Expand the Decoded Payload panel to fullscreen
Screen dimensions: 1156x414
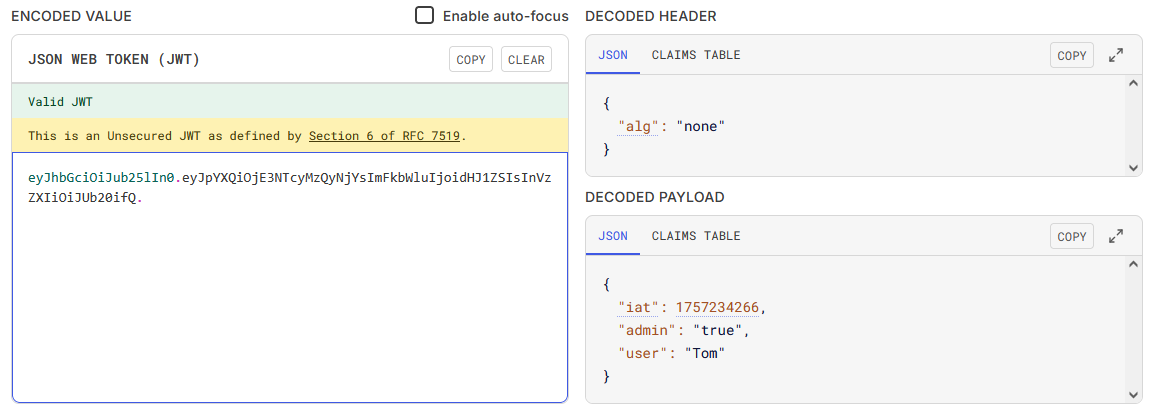click(1116, 237)
